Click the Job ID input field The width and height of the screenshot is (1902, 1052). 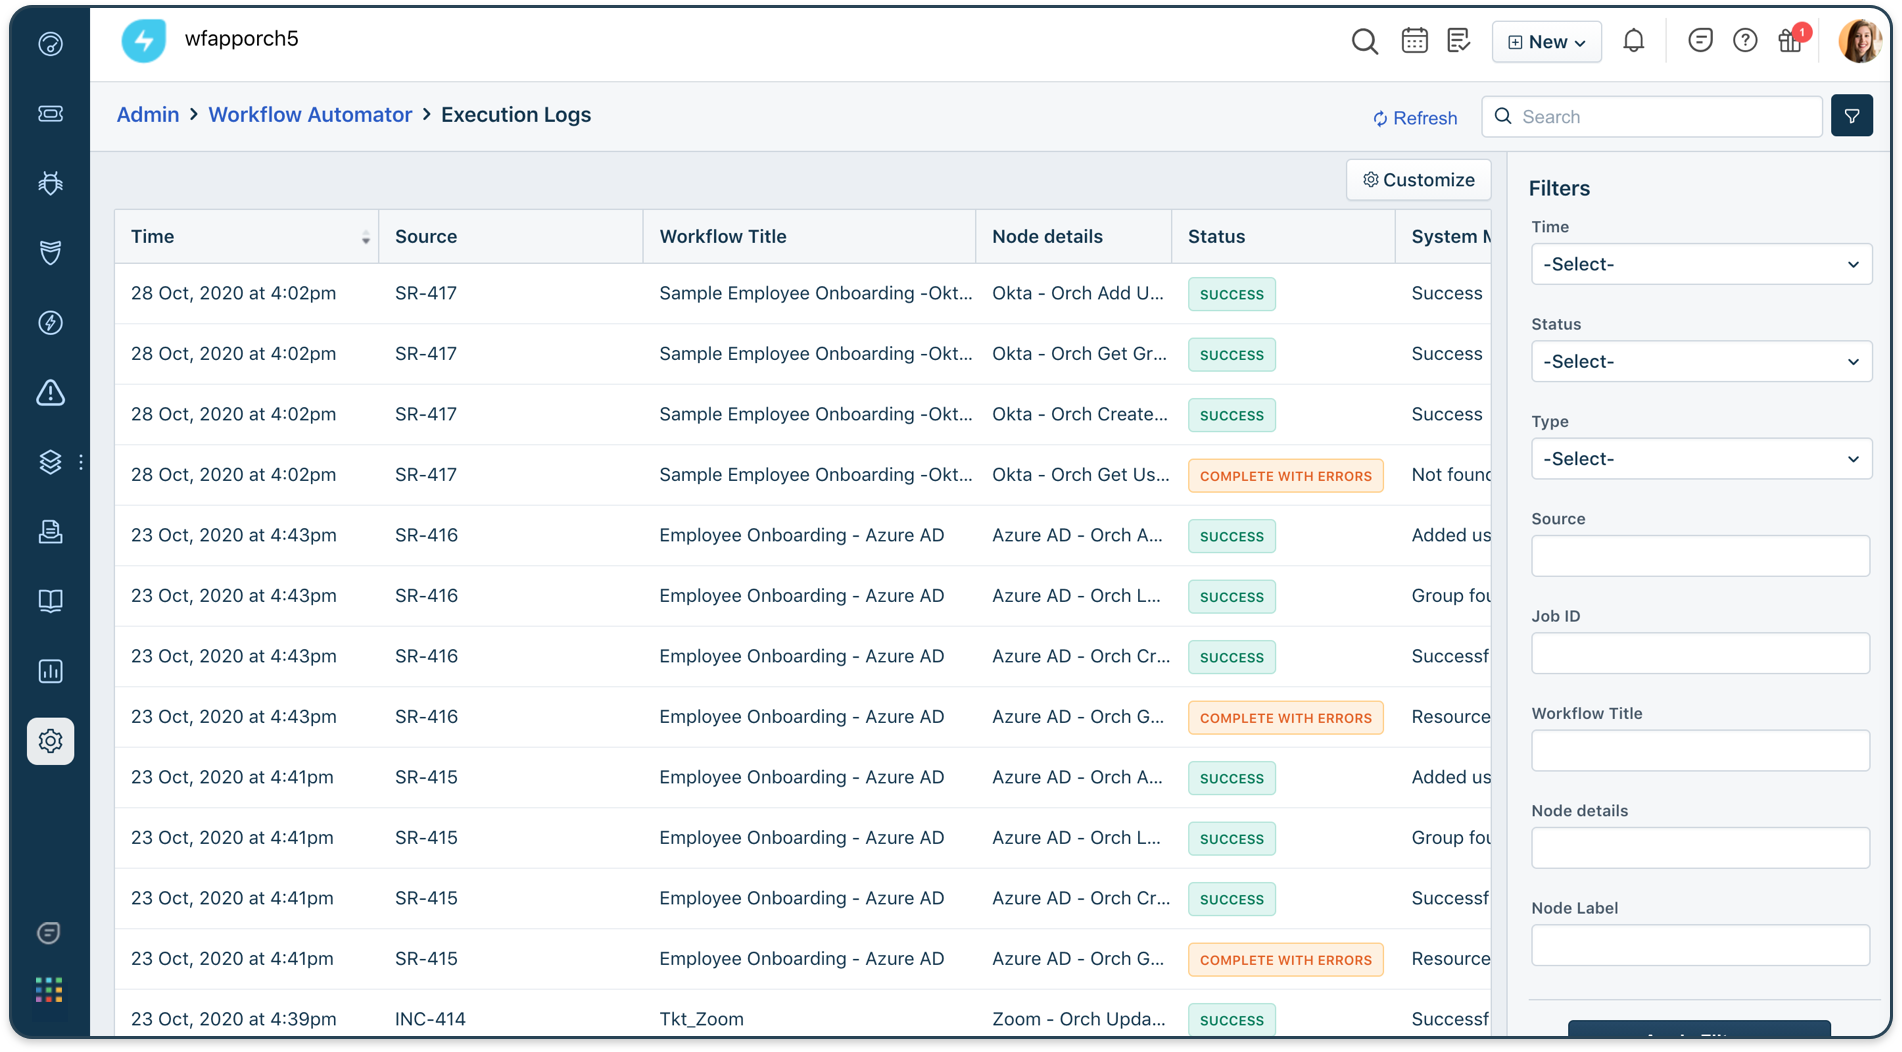[1700, 653]
